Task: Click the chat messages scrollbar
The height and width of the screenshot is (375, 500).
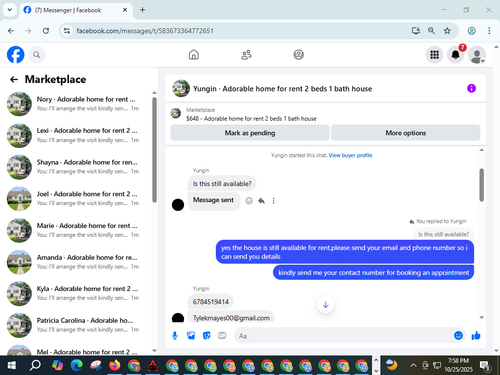Action: coord(481,185)
